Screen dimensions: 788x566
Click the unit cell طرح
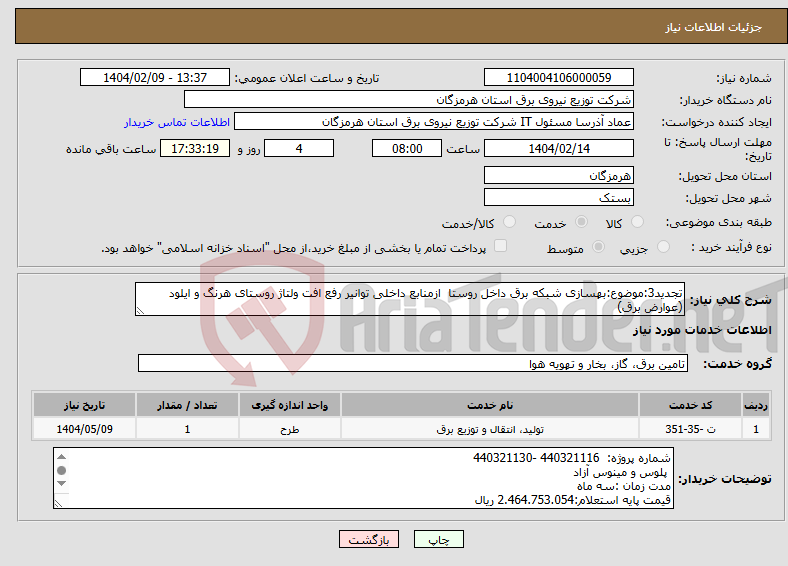tap(289, 429)
